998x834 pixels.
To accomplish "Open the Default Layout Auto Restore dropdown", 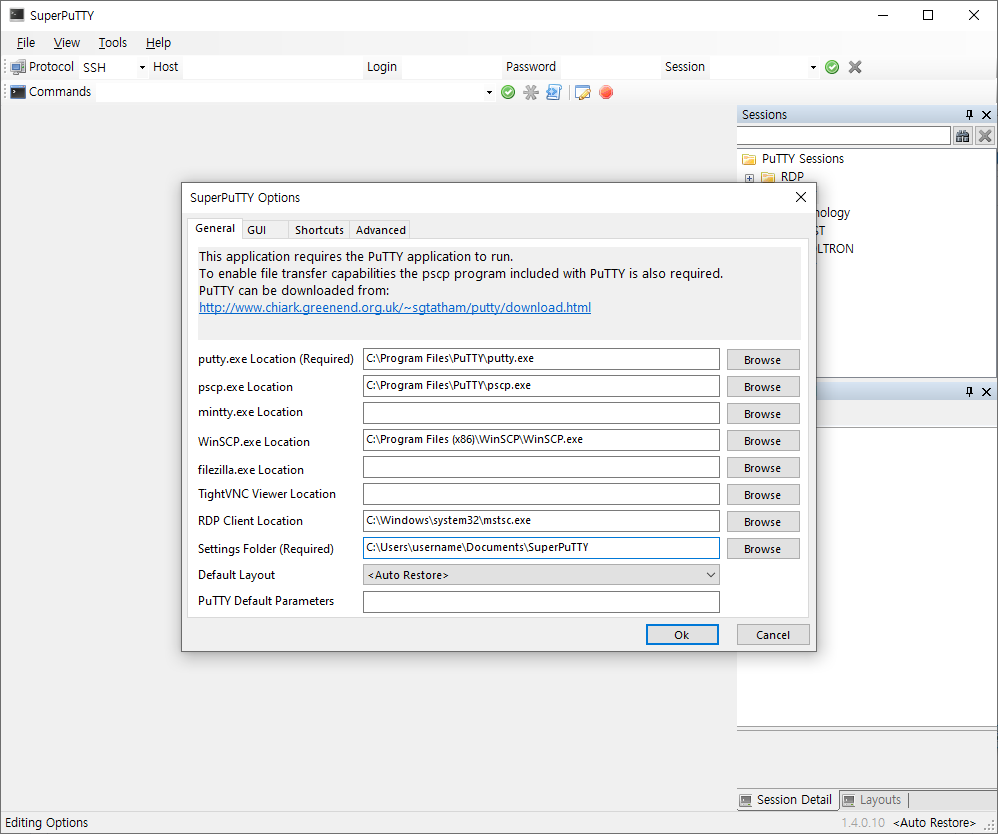I will (x=541, y=575).
